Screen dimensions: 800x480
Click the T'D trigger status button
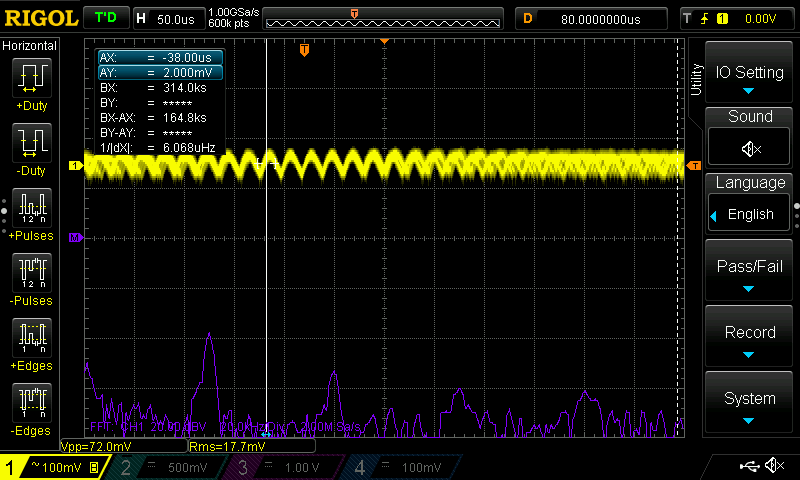104,18
